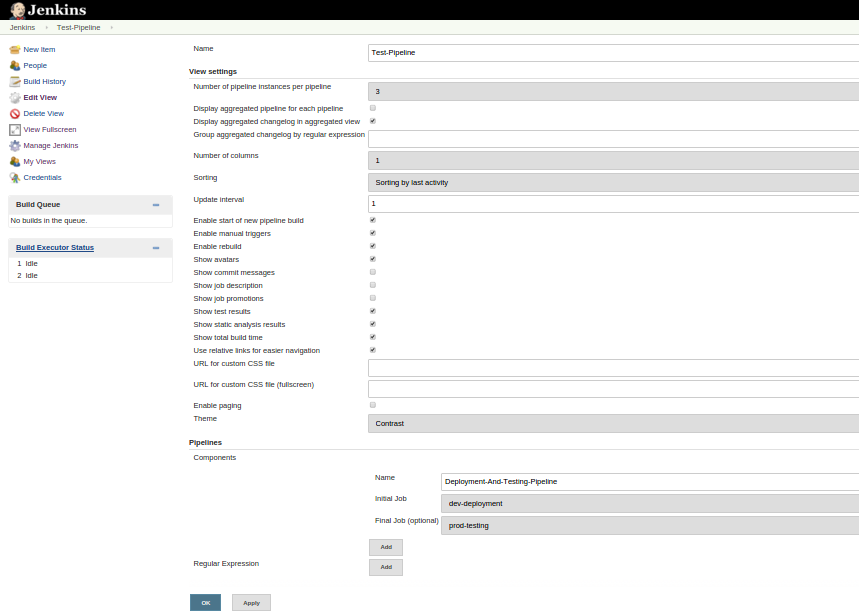This screenshot has width=859, height=615.
Task: Click custom CSS file (fullscreen) URL field
Action: point(614,389)
